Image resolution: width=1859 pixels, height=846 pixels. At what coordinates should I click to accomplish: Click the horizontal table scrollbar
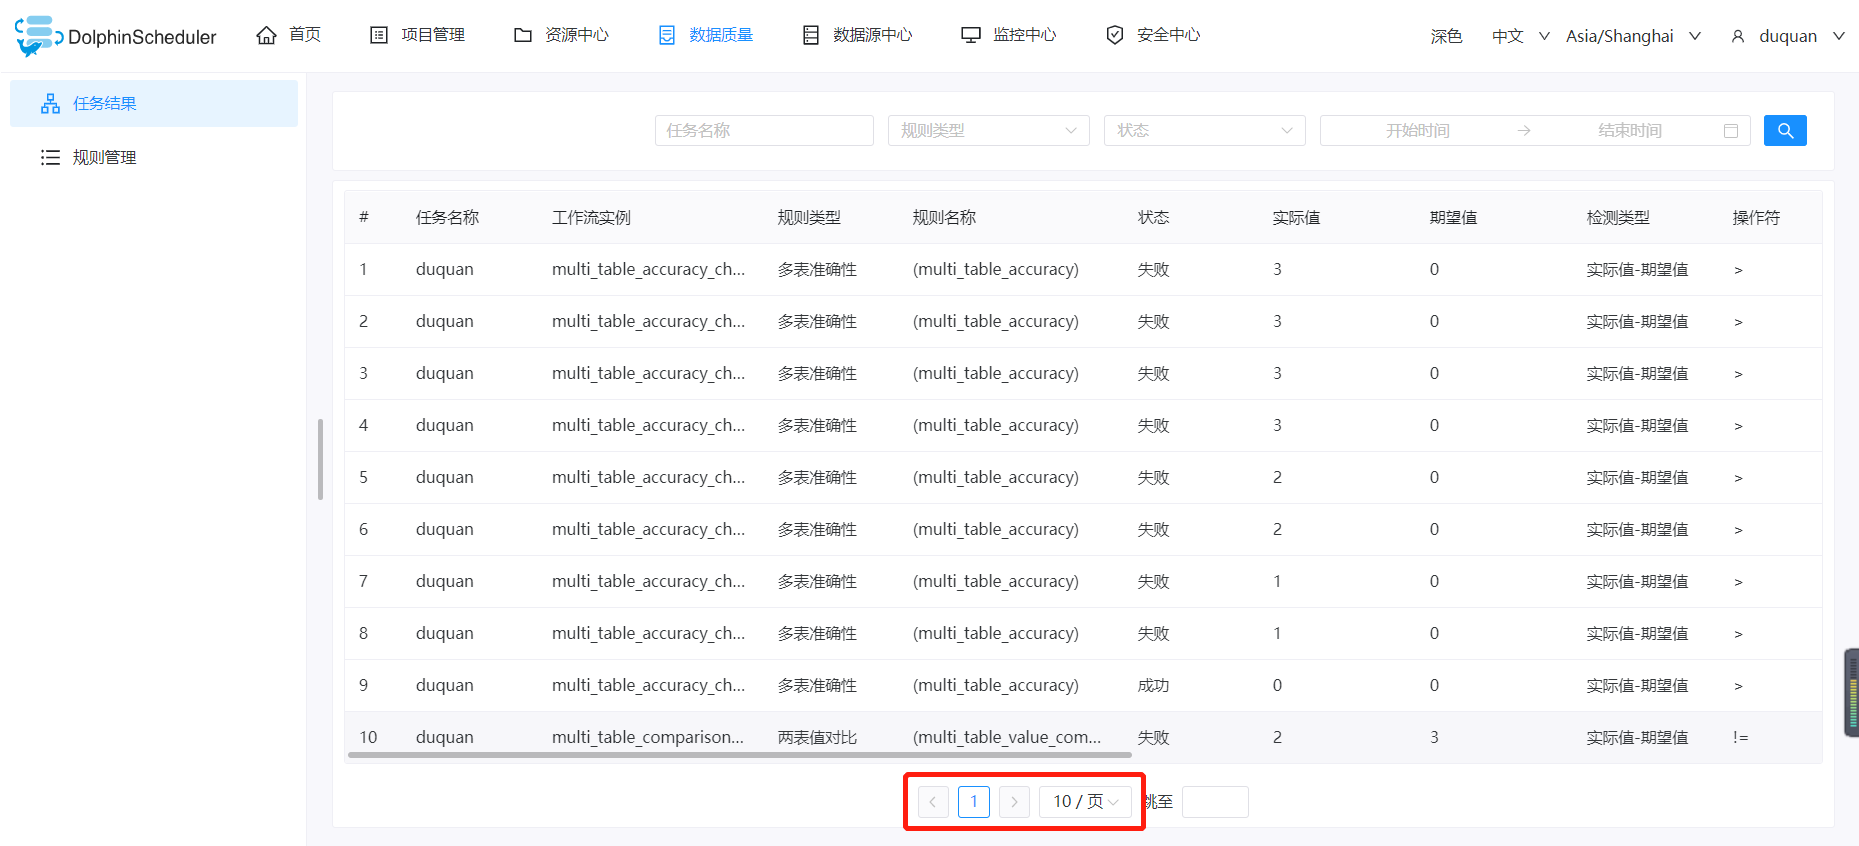[740, 755]
